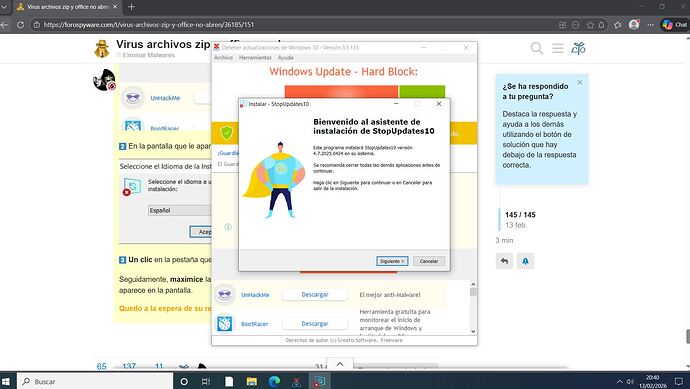Open the forum search magnifier icon
The height and width of the screenshot is (389, 690).
tap(536, 48)
